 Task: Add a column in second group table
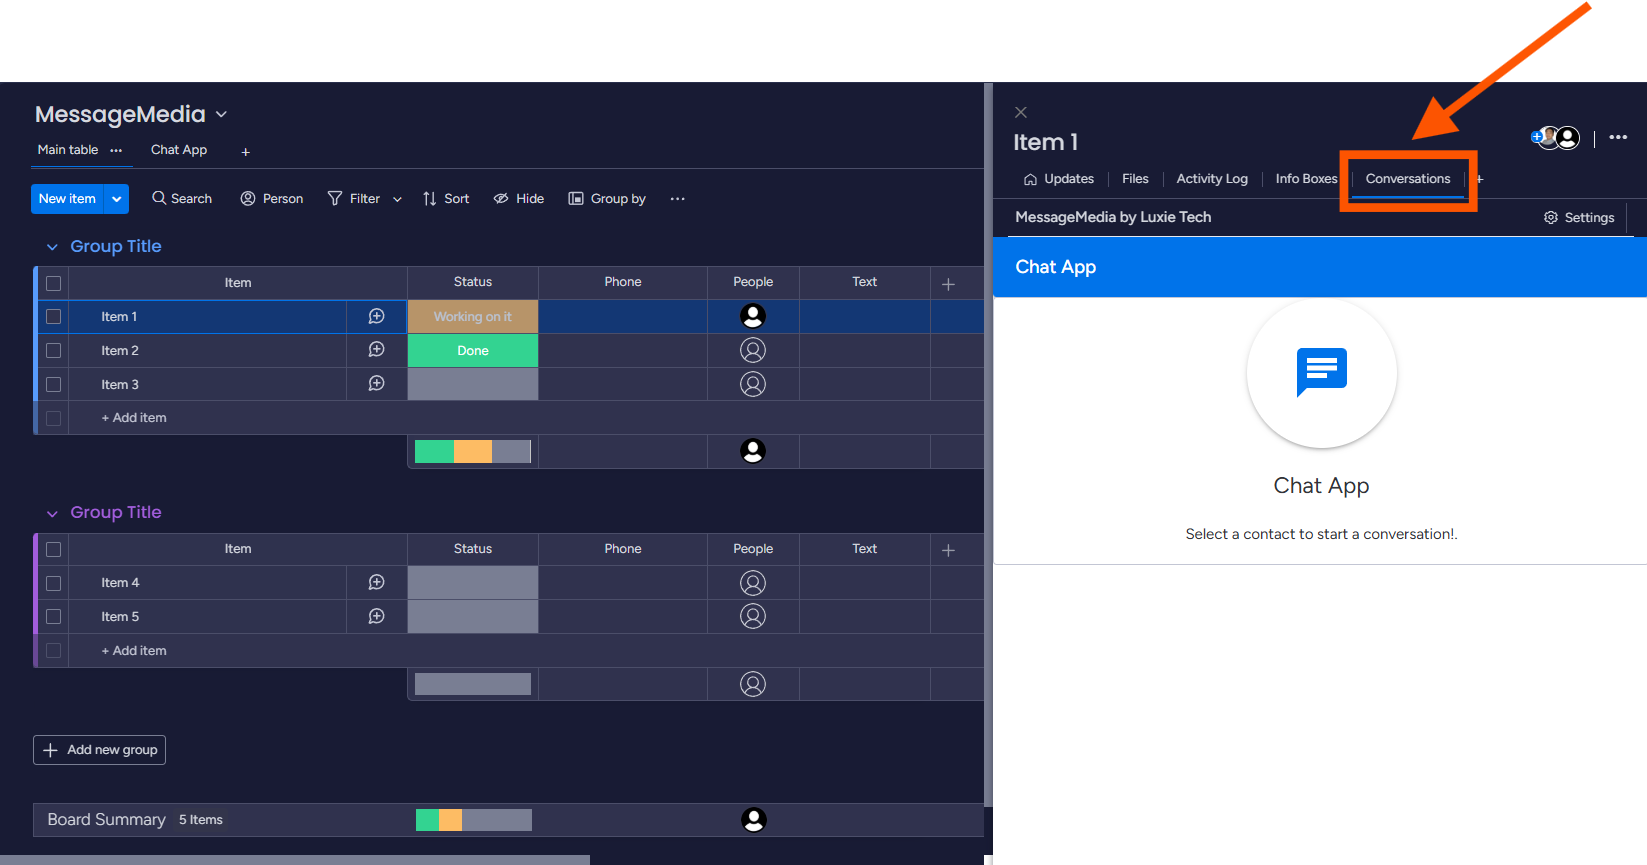pyautogui.click(x=948, y=550)
